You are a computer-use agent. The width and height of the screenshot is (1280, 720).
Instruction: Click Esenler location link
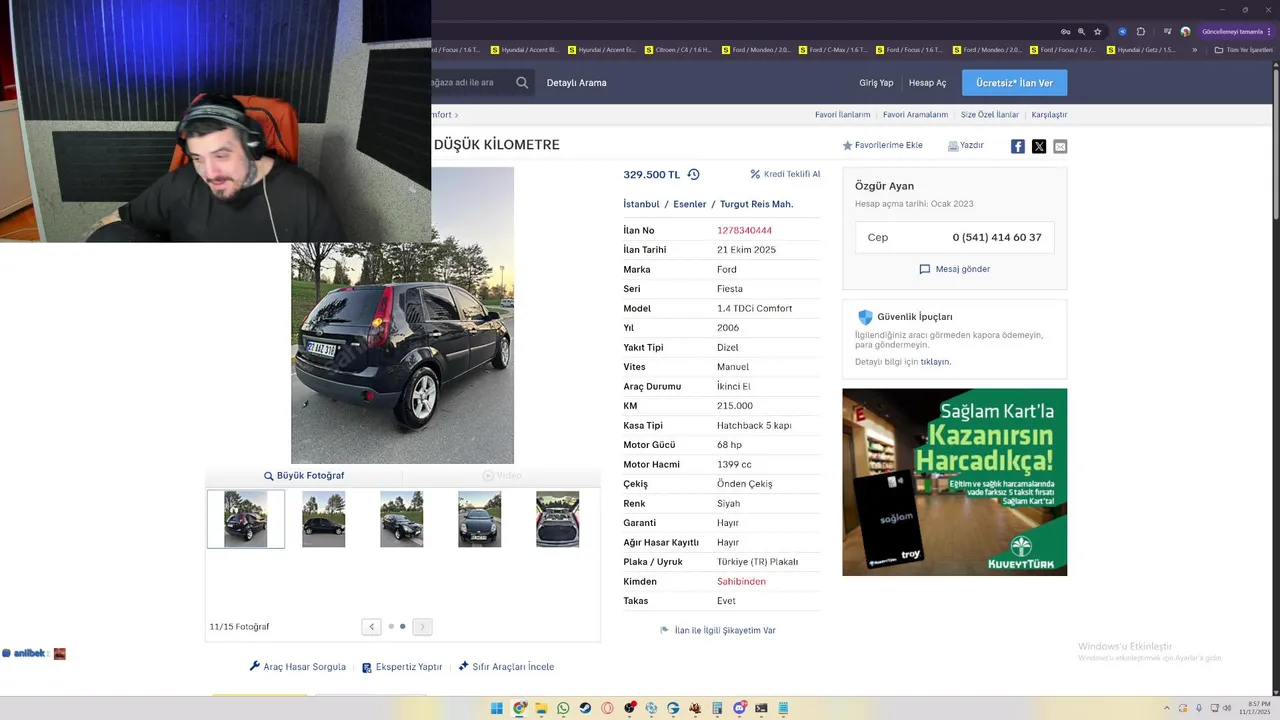pos(690,204)
